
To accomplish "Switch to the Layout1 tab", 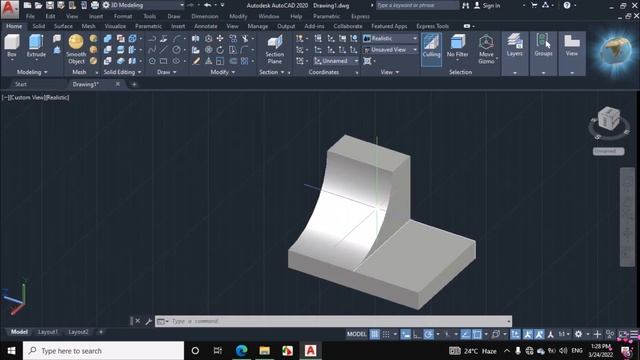I will [x=48, y=332].
